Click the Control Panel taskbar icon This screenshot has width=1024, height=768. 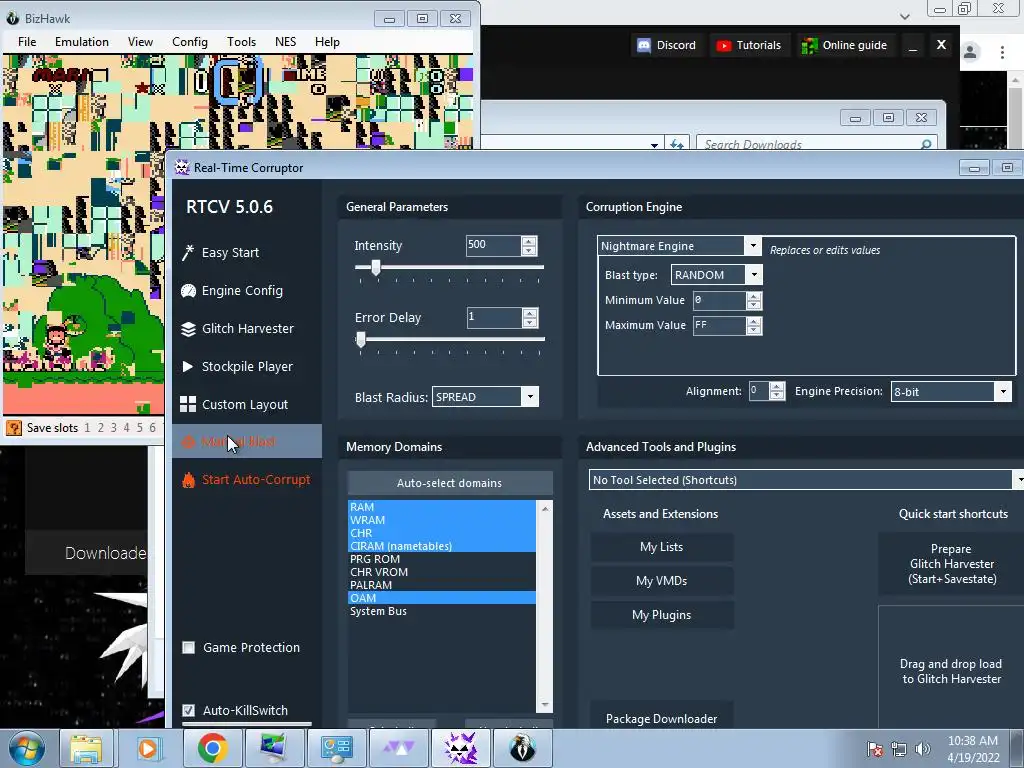[336, 748]
